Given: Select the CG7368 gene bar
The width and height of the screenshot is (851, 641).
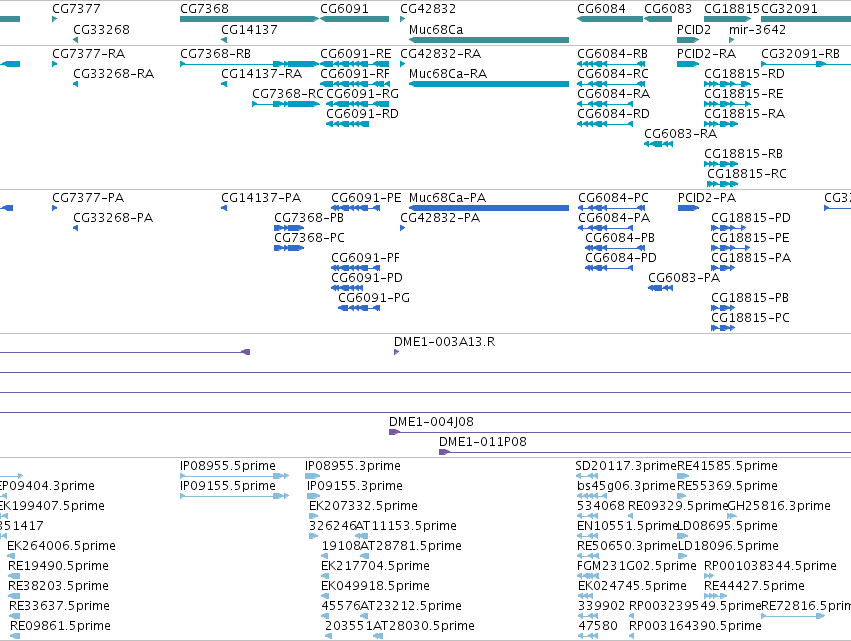Looking at the screenshot, I should point(249,19).
